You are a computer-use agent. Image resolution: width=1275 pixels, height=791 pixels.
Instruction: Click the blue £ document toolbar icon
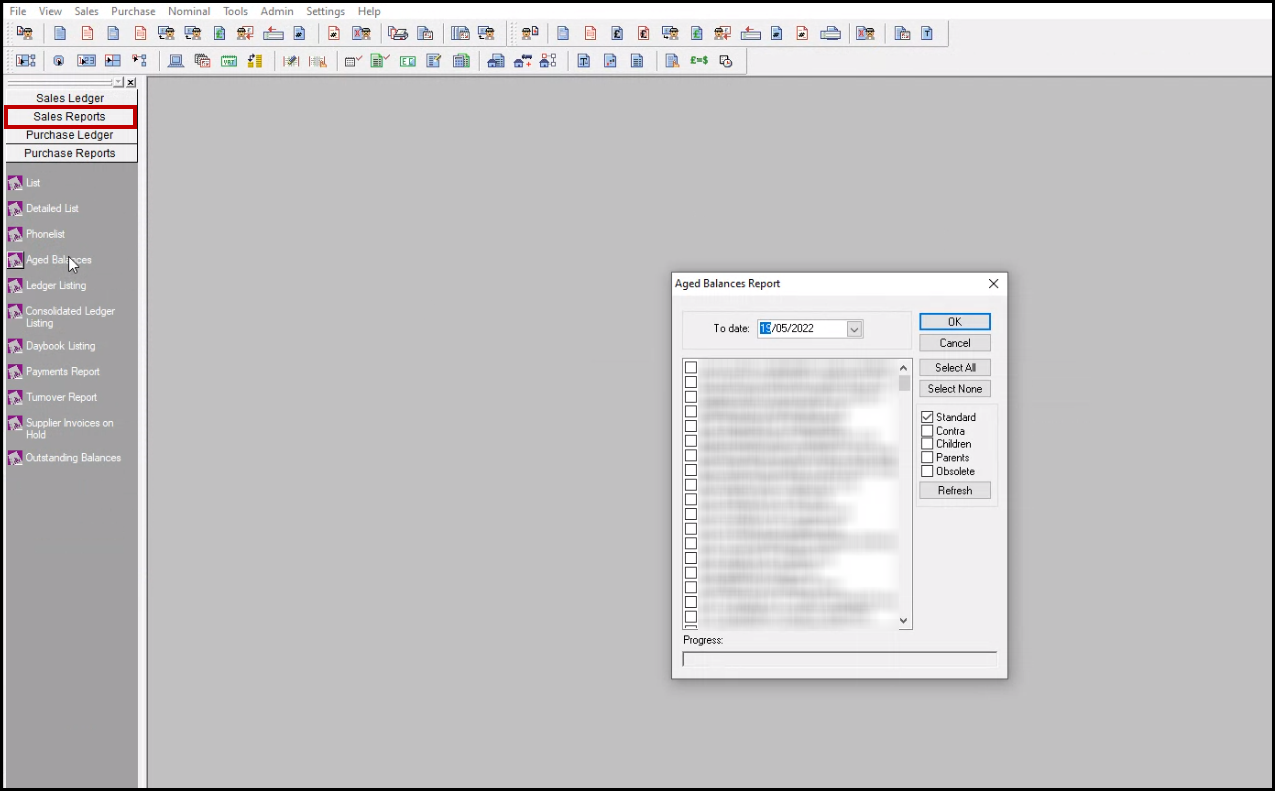tap(617, 33)
